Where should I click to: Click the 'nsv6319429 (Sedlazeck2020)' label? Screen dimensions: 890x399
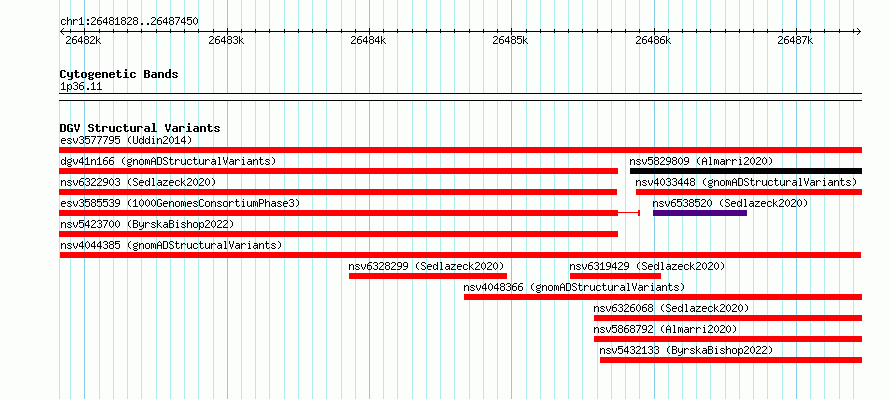coord(648,266)
